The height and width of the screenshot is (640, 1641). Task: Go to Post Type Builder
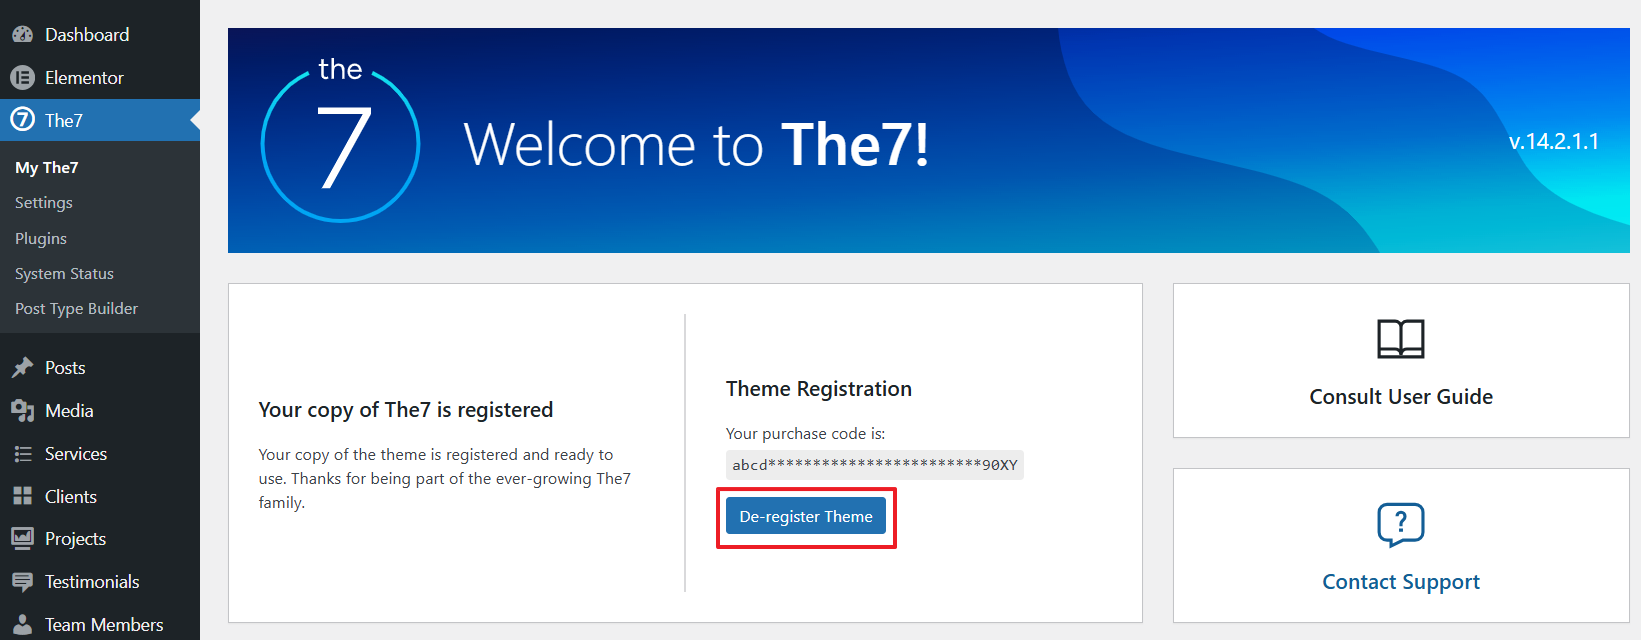pyautogui.click(x=76, y=309)
